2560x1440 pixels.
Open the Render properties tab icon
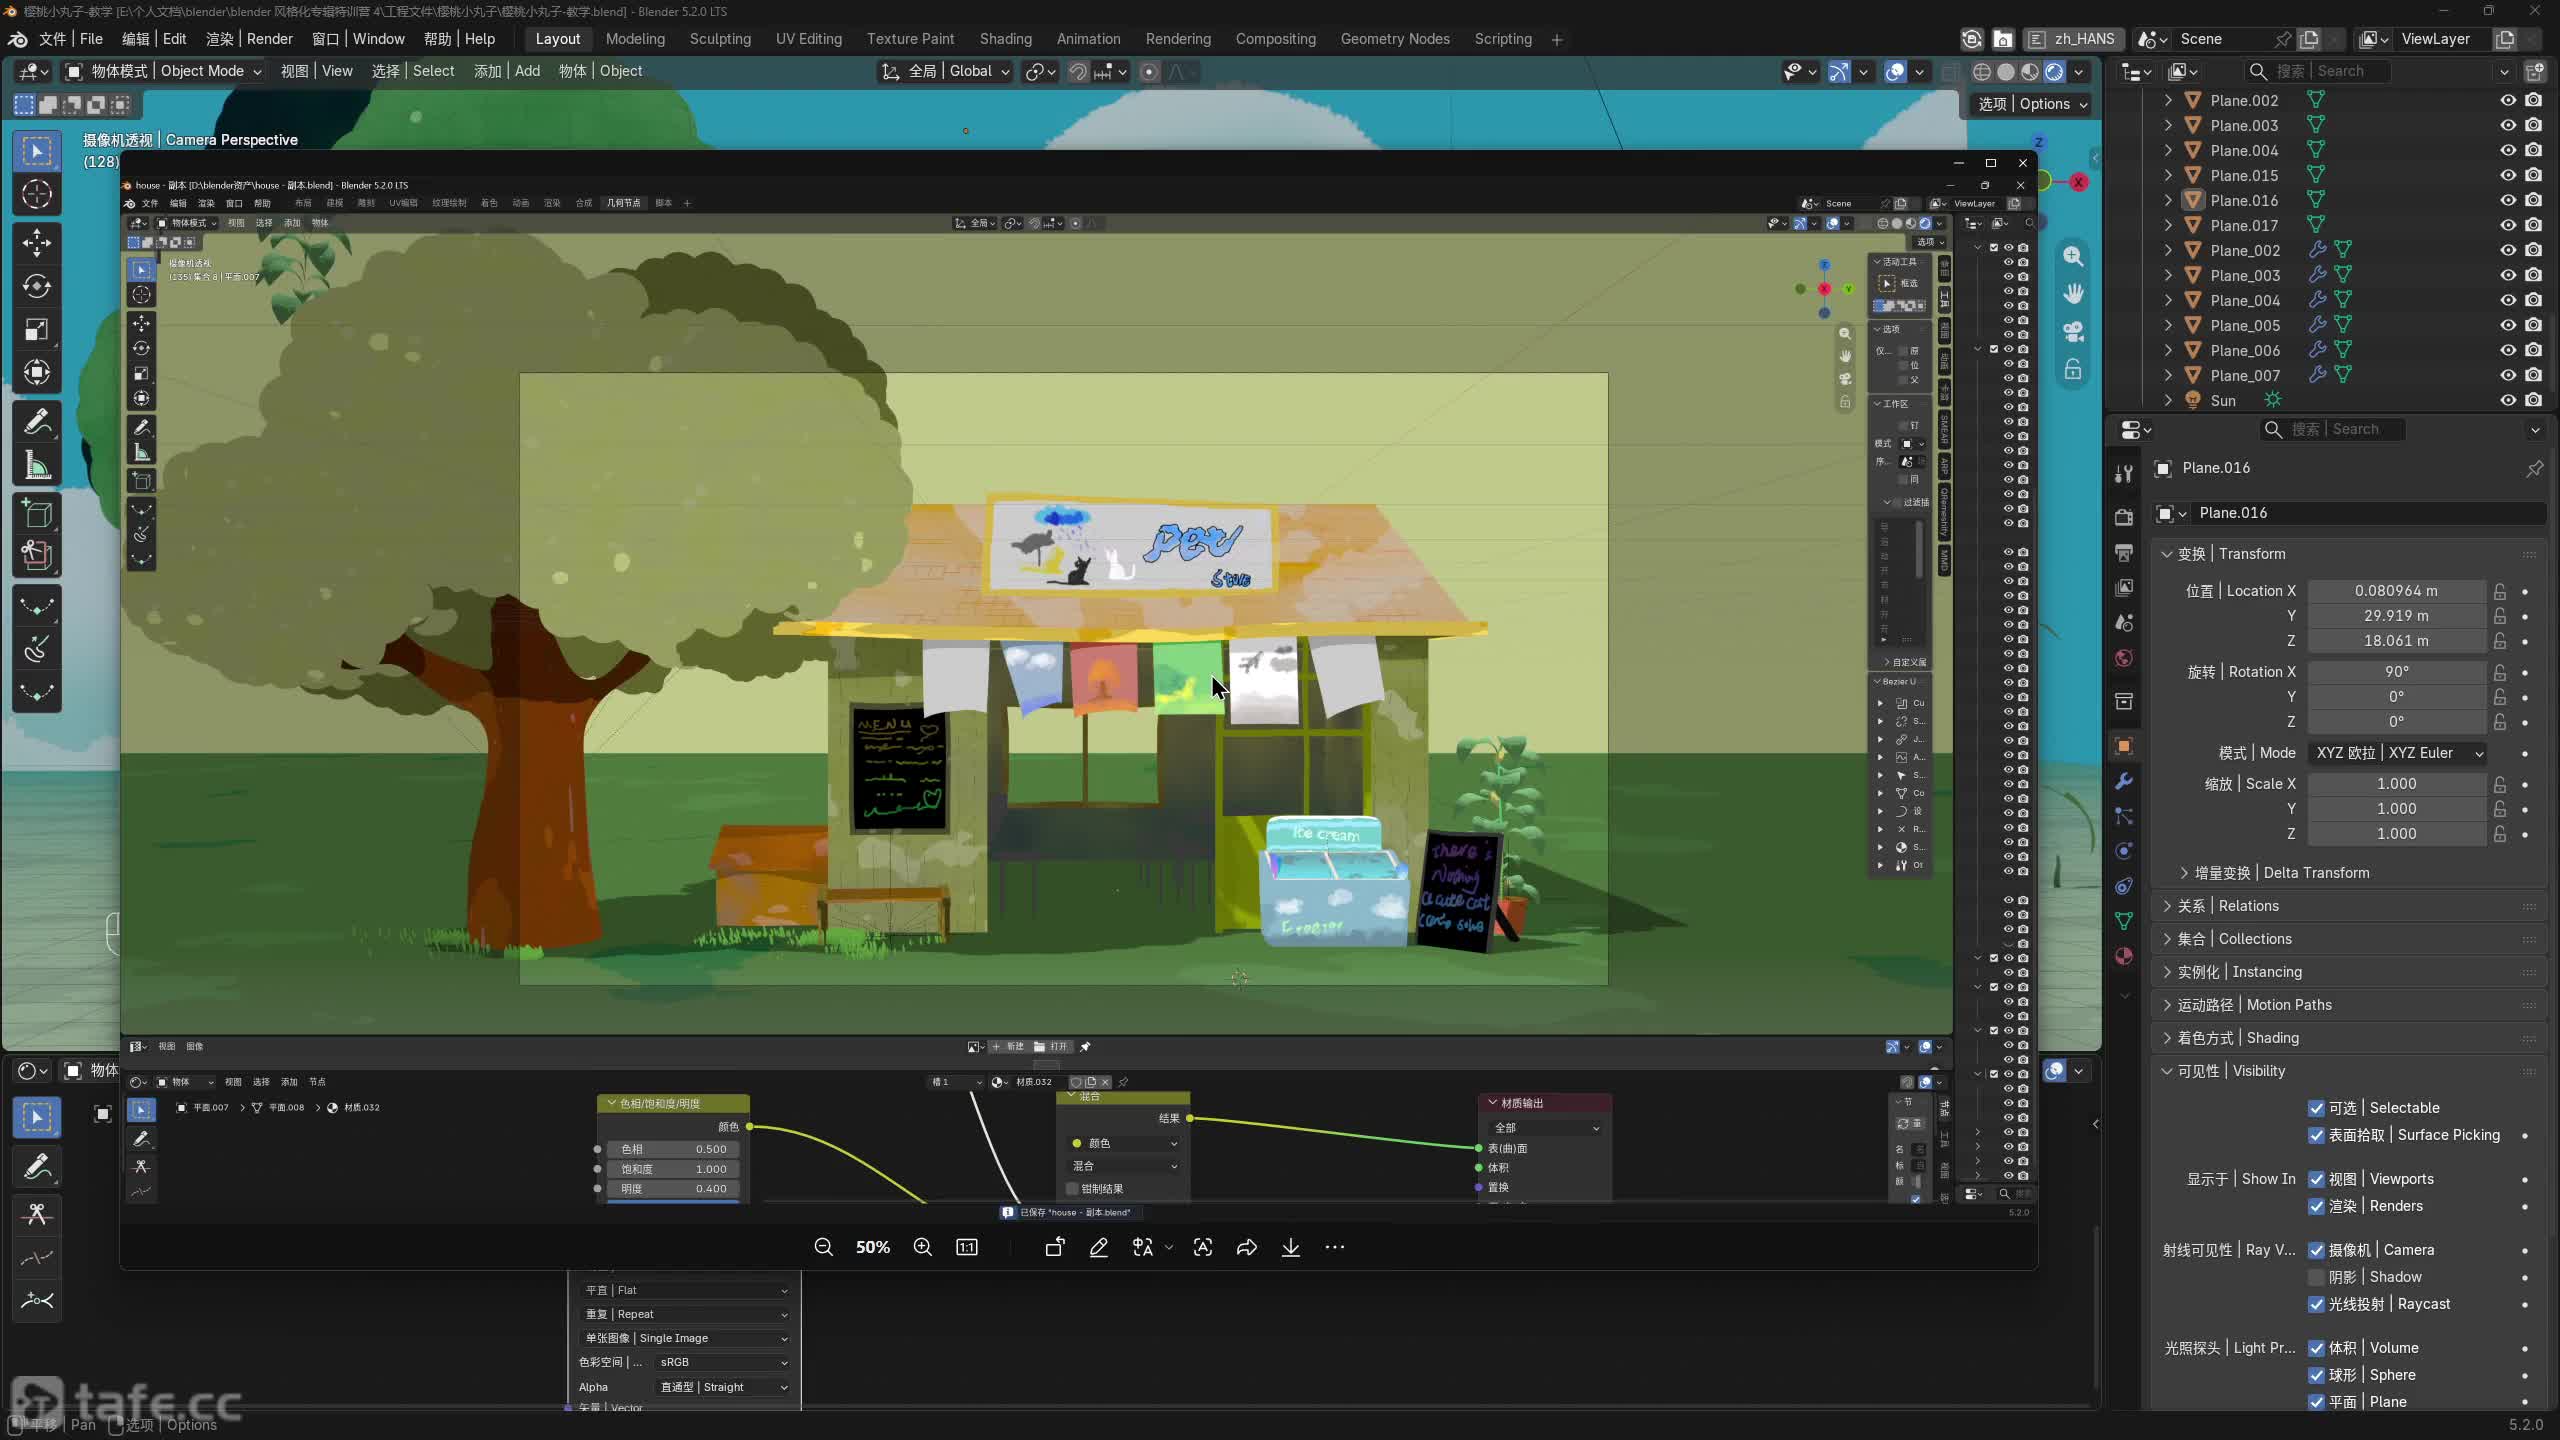click(2124, 517)
